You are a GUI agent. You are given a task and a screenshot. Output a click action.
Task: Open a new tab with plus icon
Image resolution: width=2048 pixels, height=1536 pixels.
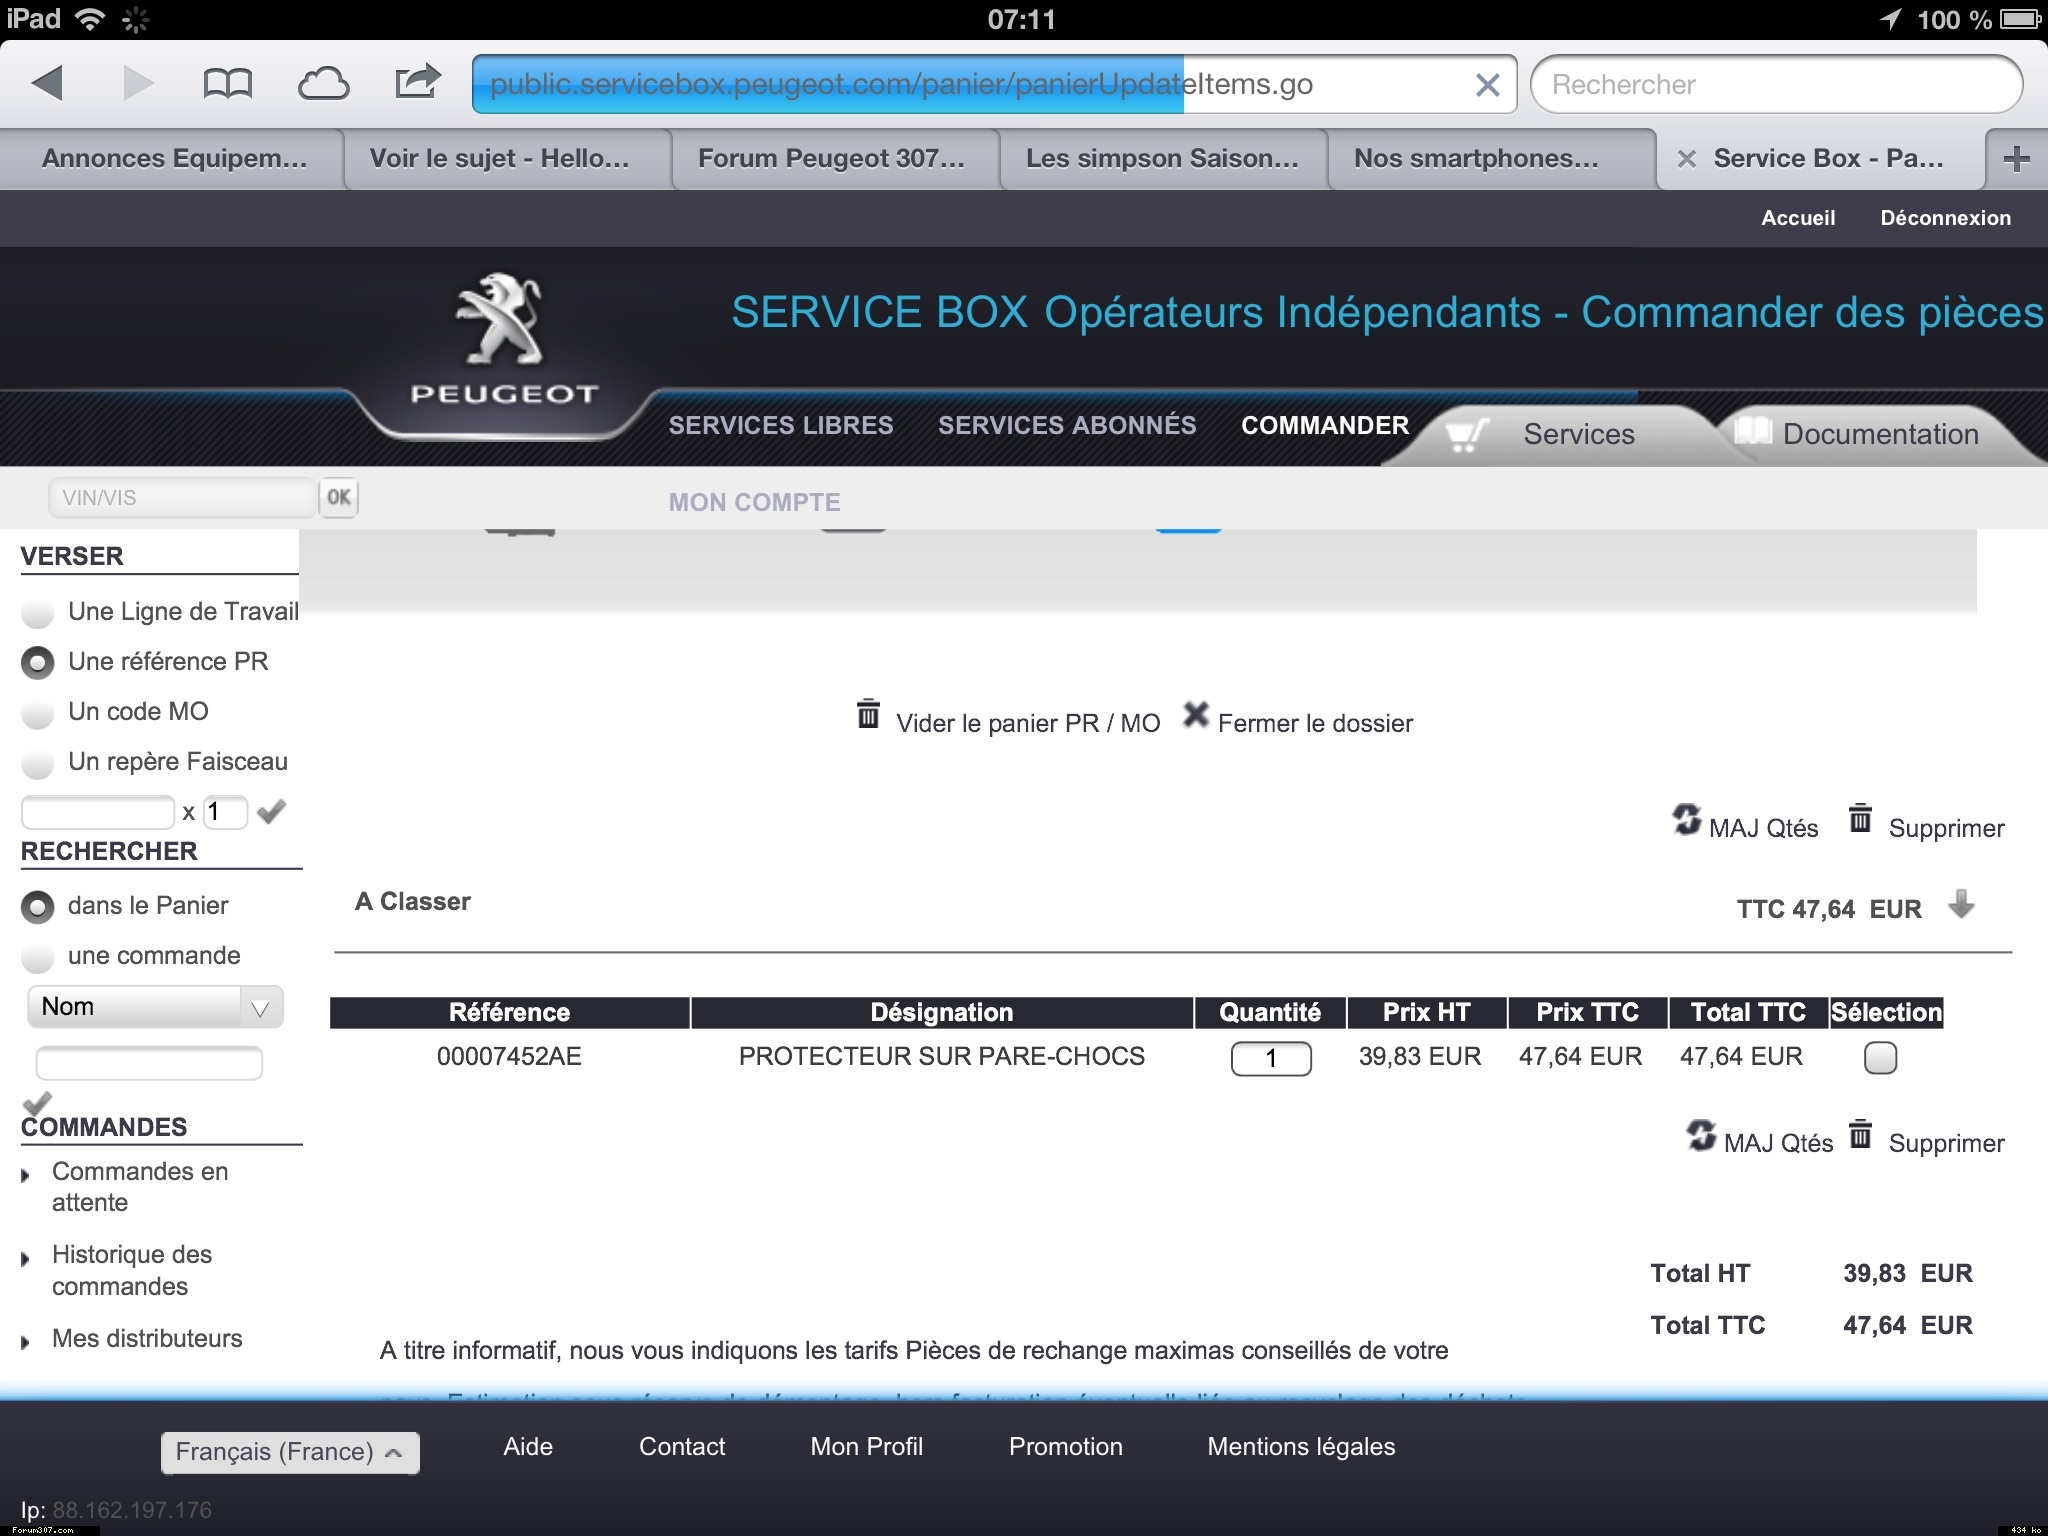click(2016, 159)
